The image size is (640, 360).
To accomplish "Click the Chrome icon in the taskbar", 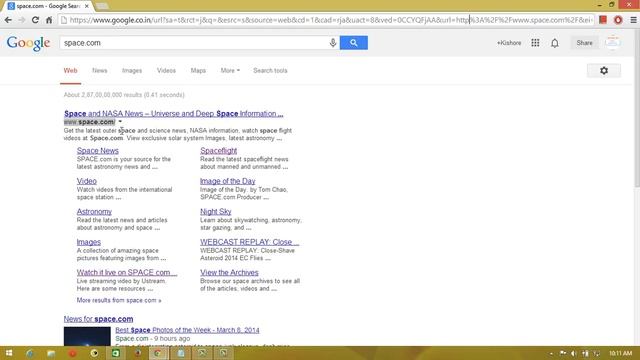I will click(x=158, y=353).
